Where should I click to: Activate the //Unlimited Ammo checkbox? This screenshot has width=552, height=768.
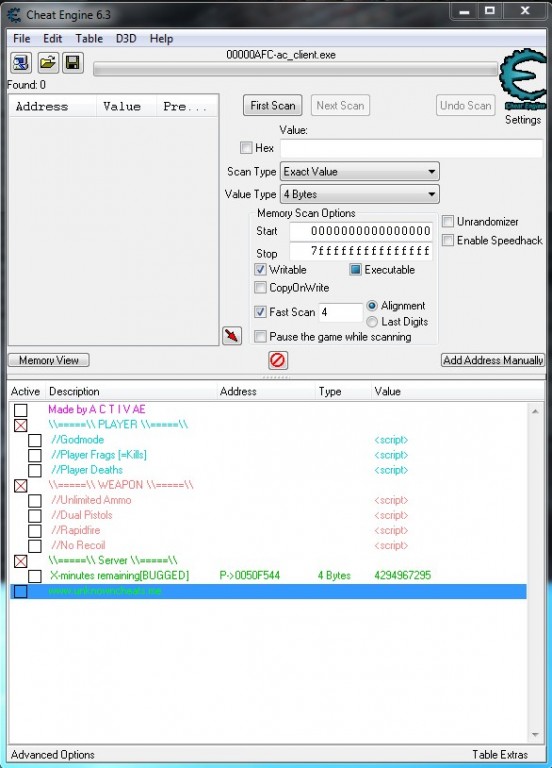(x=35, y=501)
